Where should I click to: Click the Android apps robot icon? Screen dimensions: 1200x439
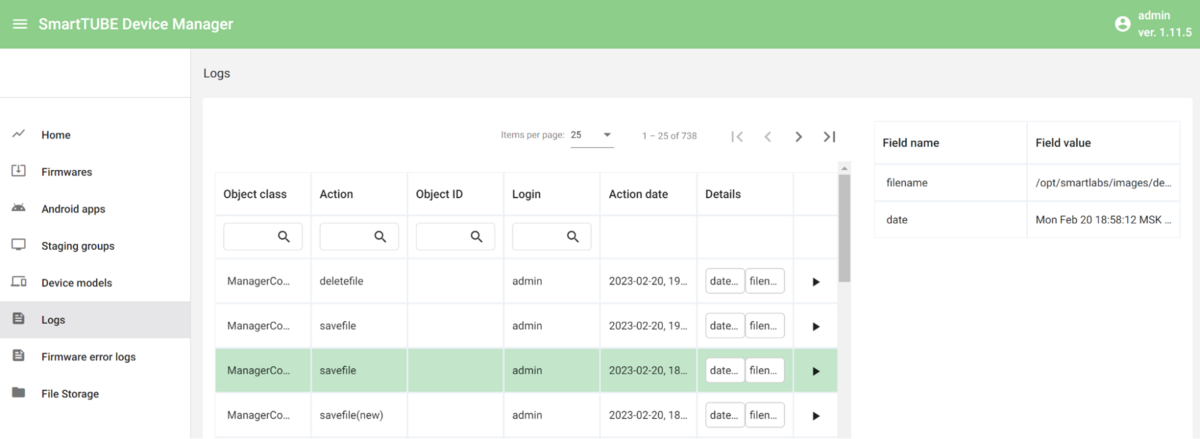click(x=18, y=208)
